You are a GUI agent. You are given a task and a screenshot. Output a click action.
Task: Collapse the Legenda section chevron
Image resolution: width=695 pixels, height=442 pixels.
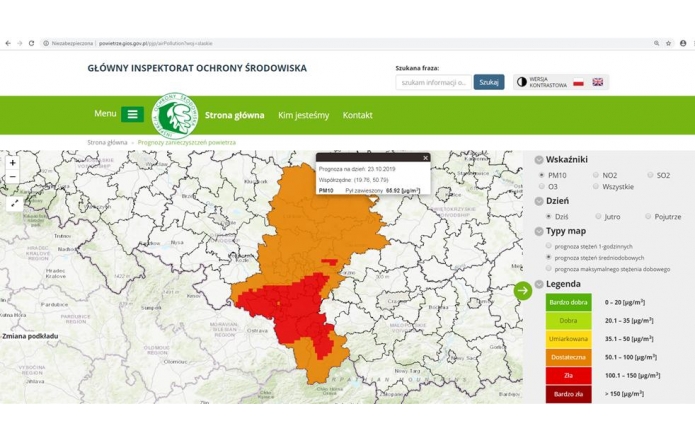[x=539, y=284]
